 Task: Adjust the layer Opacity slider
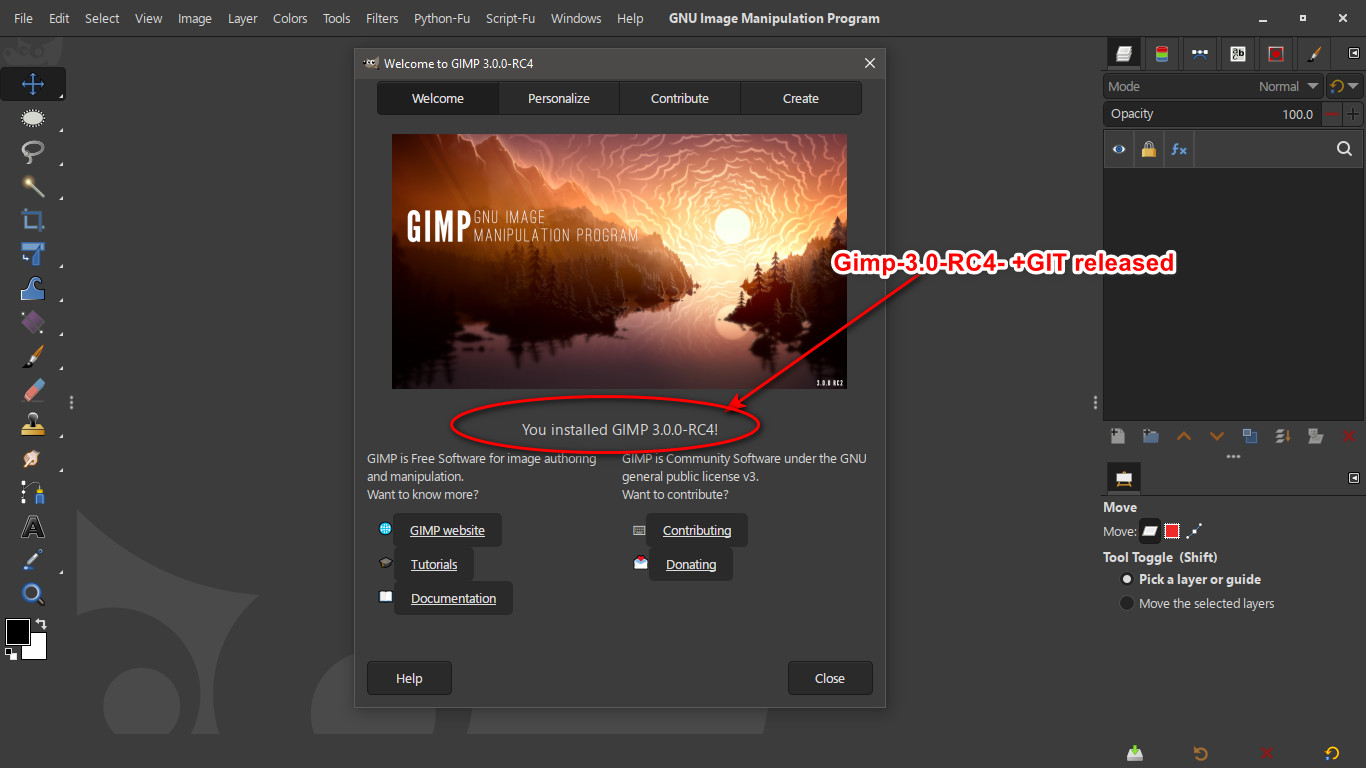(1212, 114)
